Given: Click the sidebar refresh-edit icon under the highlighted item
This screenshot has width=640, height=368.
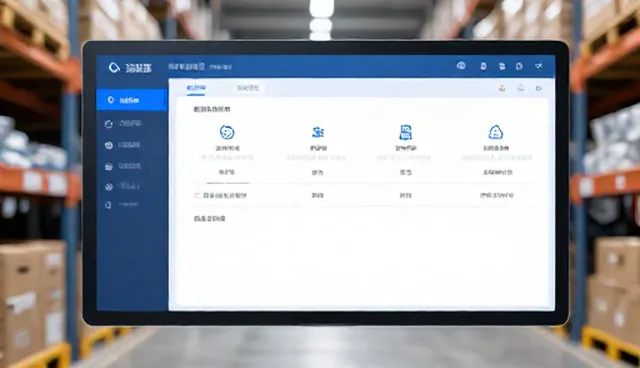Looking at the screenshot, I should [x=109, y=124].
